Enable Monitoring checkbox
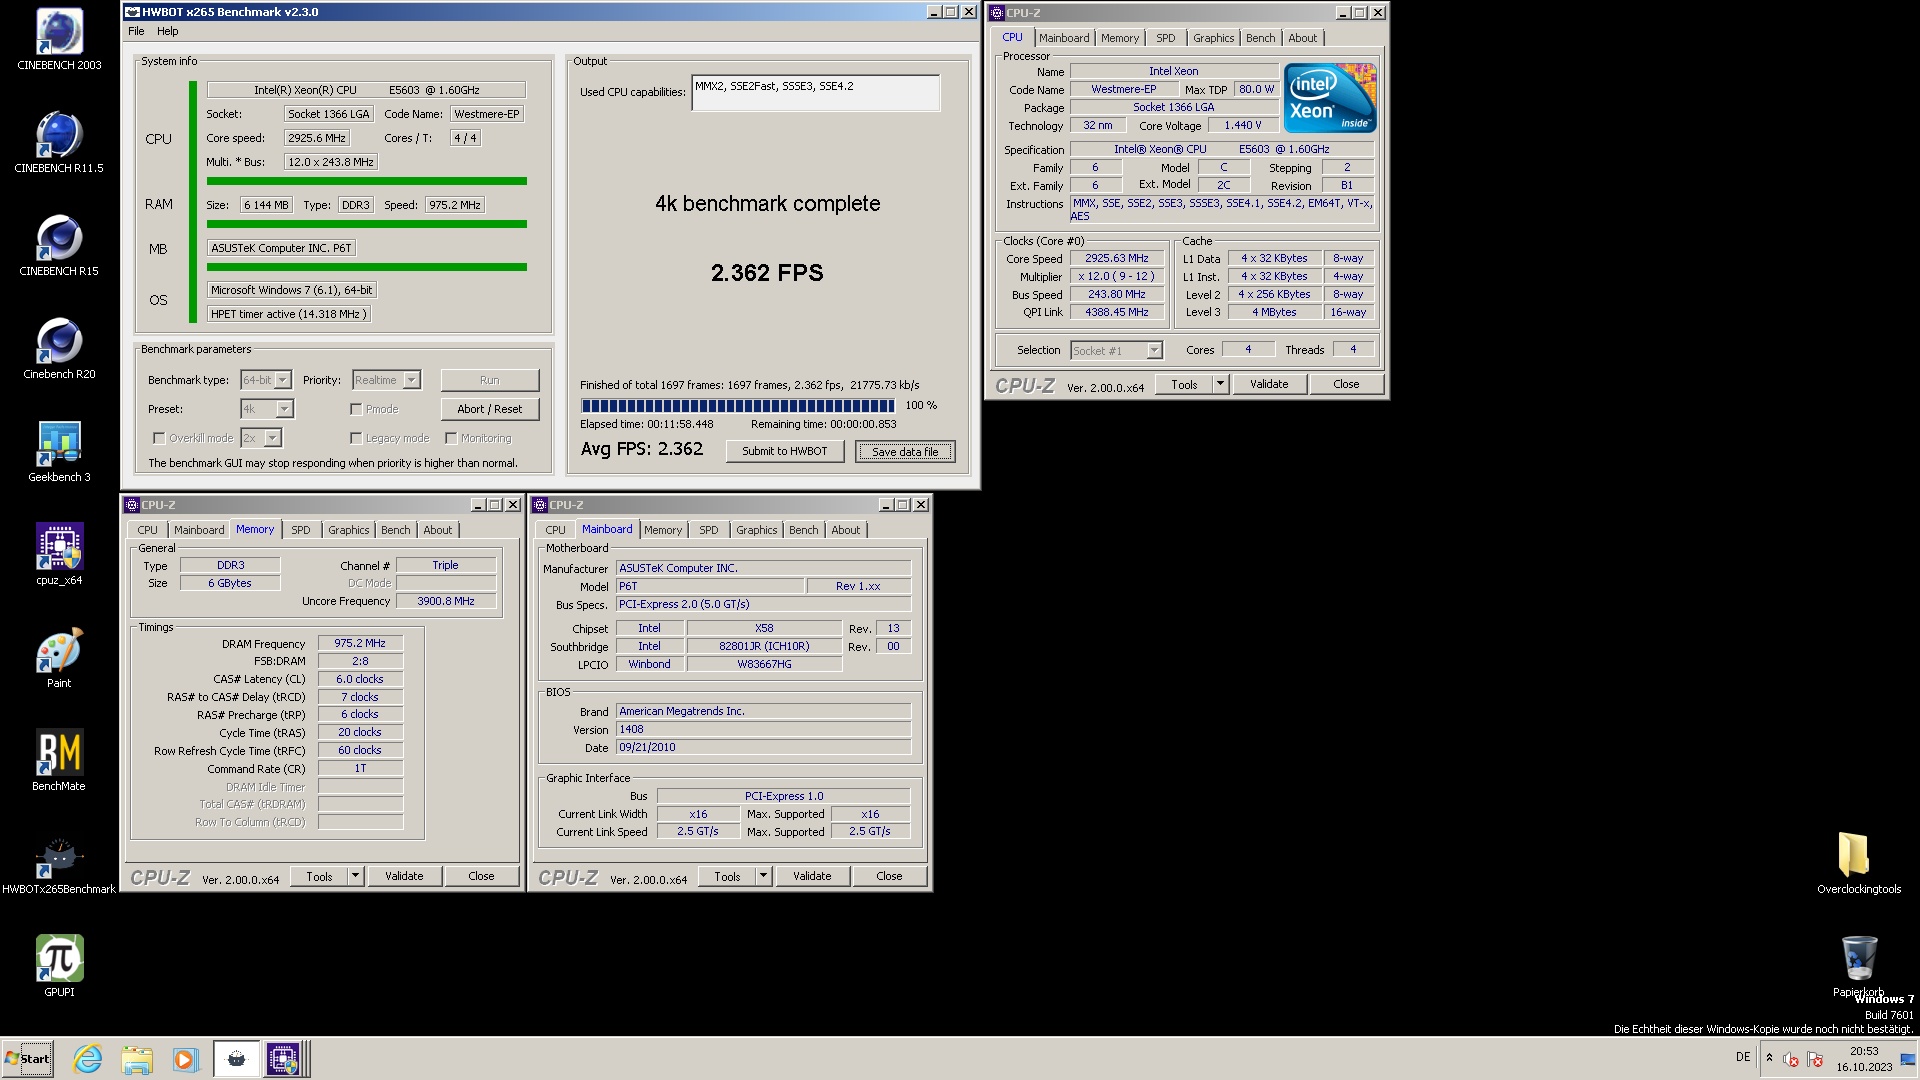The image size is (1920, 1080). tap(451, 438)
